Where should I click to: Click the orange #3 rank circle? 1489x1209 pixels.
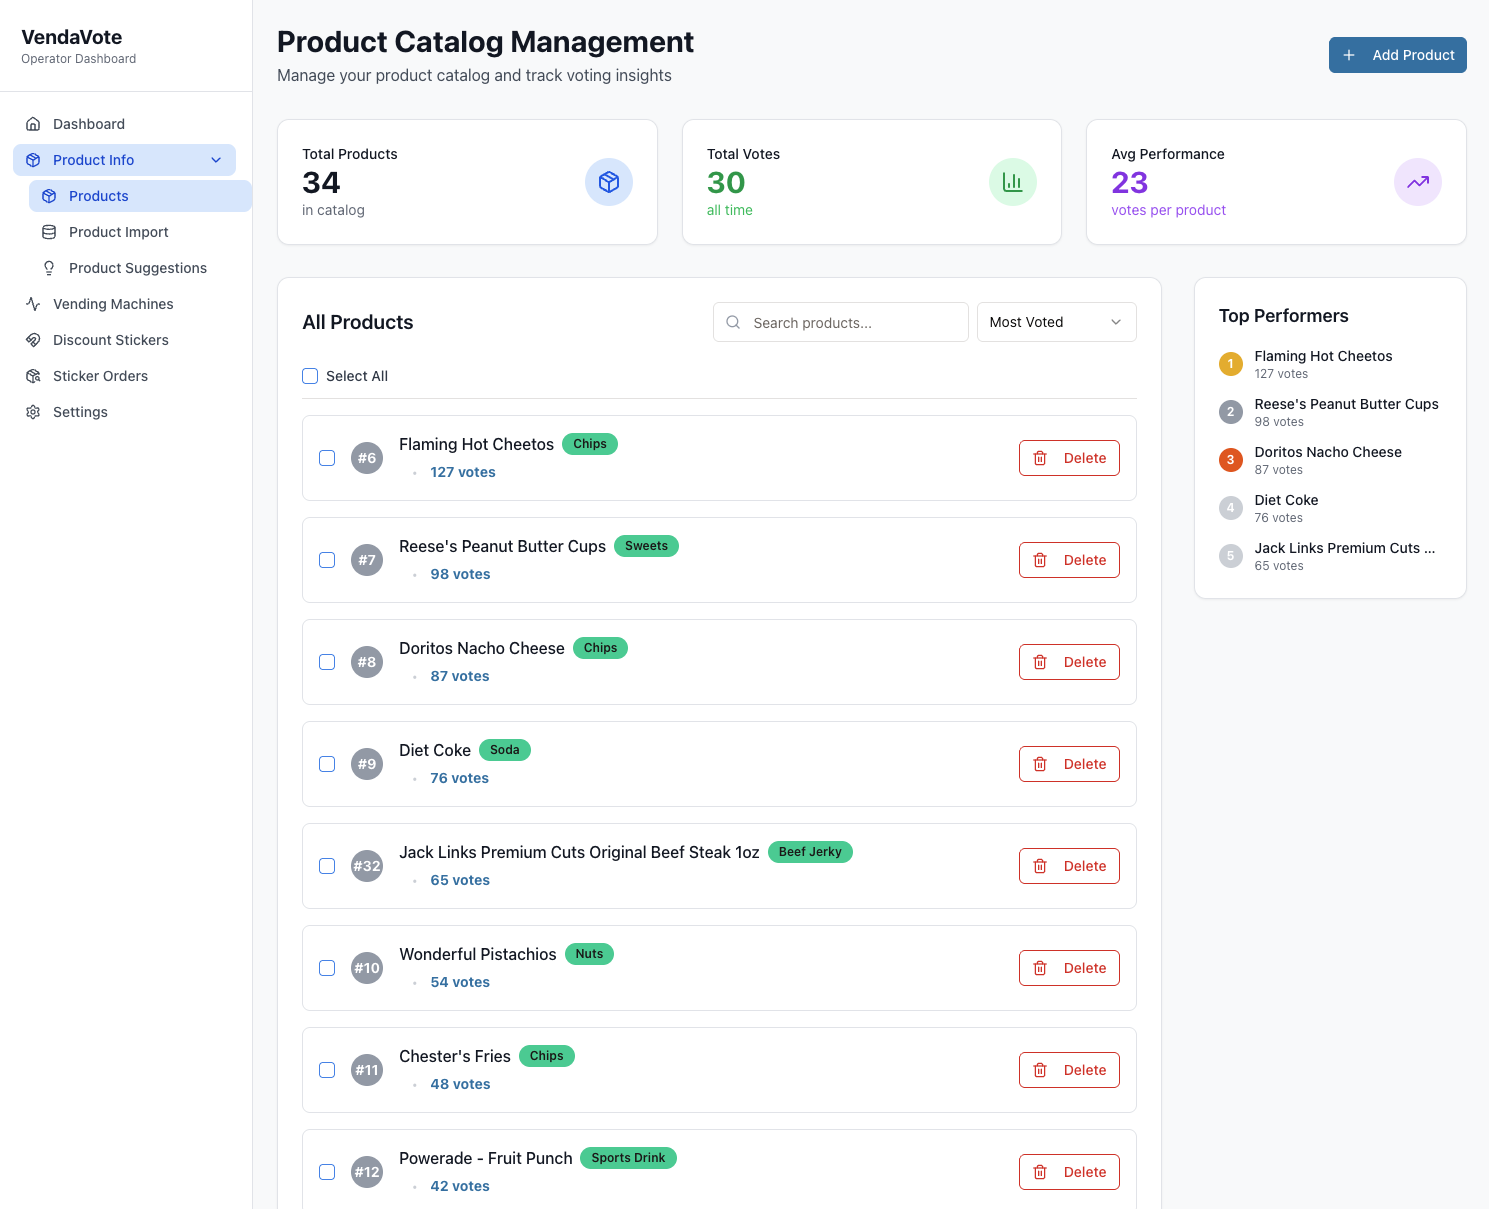point(1231,460)
